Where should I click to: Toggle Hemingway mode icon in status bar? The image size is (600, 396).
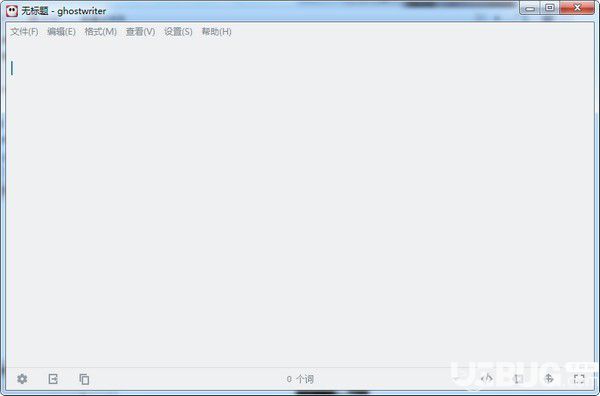[518, 379]
